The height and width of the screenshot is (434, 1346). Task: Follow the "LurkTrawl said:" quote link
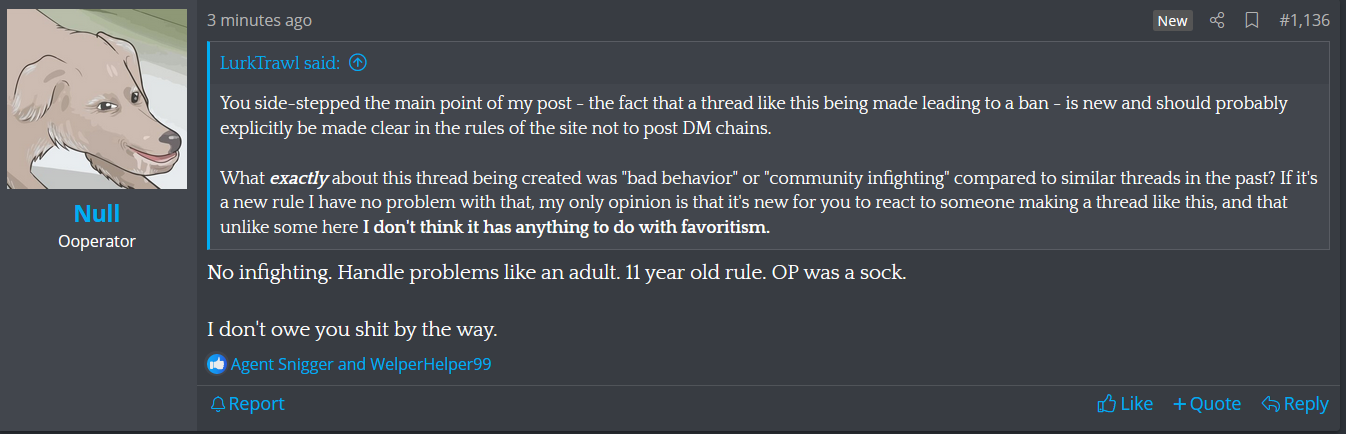pos(281,63)
